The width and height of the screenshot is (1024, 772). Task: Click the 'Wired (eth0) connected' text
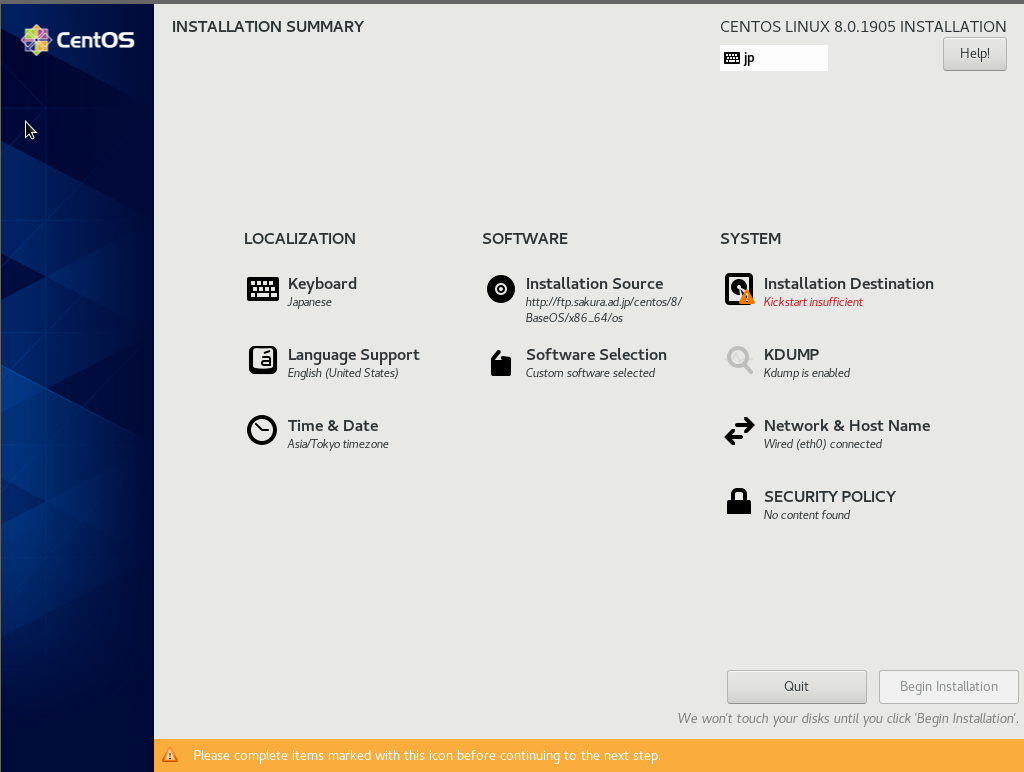coord(823,444)
